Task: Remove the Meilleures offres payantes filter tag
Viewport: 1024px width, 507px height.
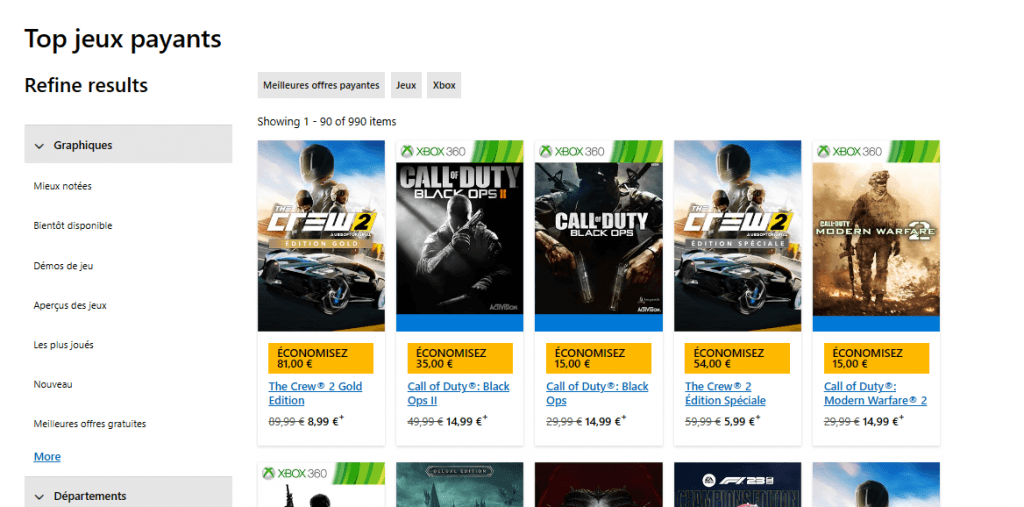Action: 321,86
